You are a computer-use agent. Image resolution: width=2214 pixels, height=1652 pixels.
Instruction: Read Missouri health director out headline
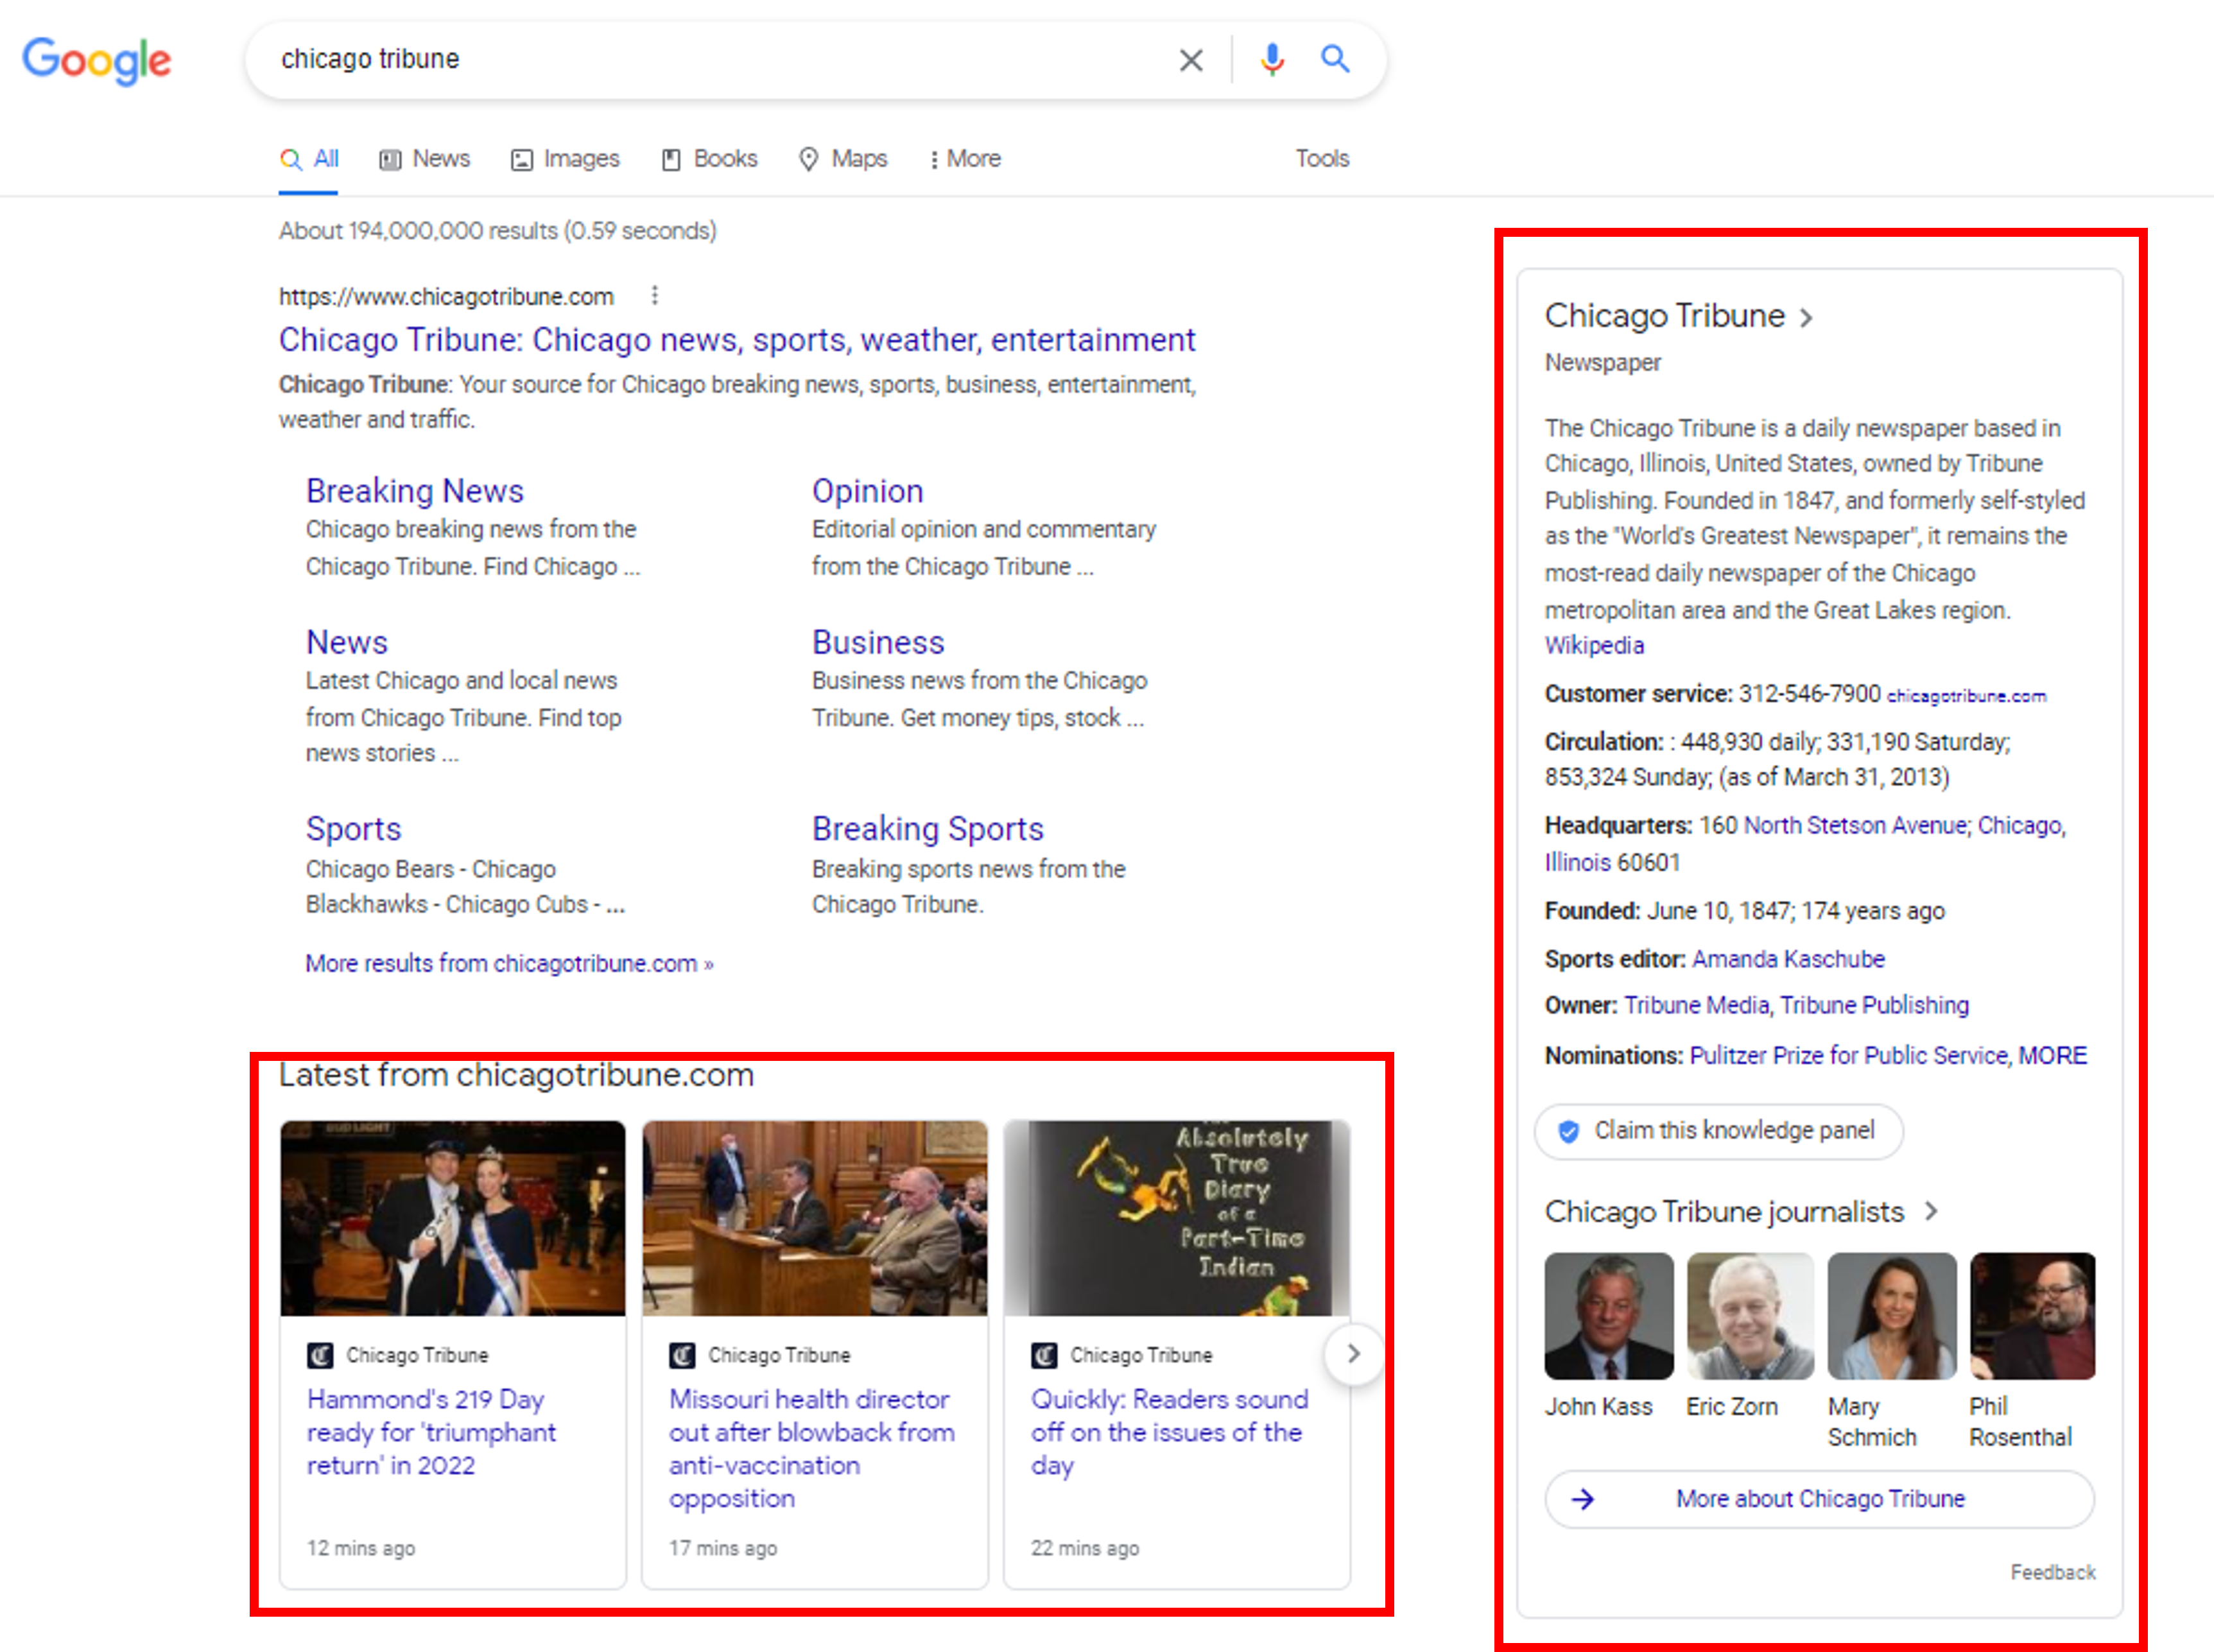point(812,1449)
